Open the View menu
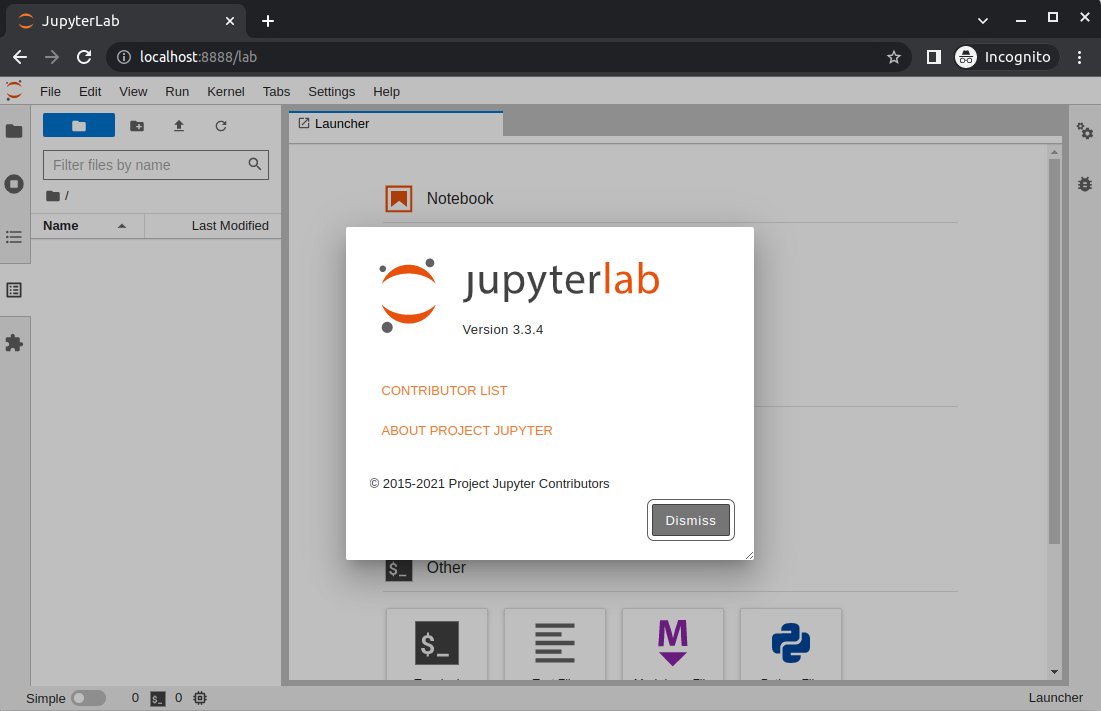1101x711 pixels. click(133, 92)
